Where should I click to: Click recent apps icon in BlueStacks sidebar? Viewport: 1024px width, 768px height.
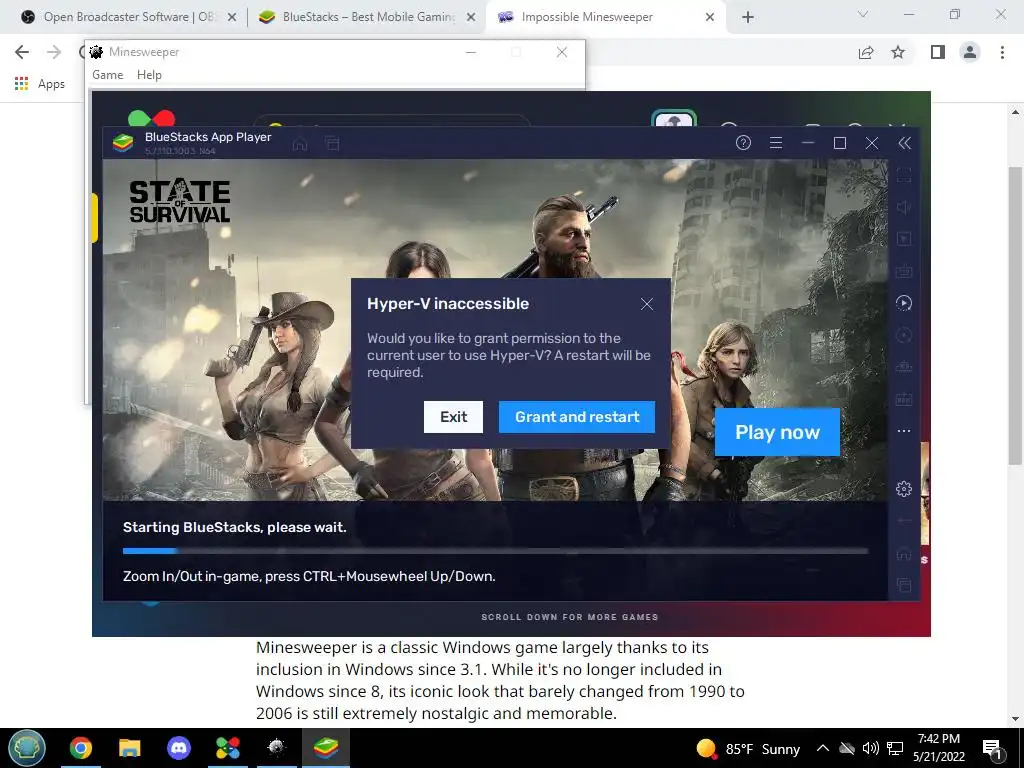pyautogui.click(x=904, y=585)
